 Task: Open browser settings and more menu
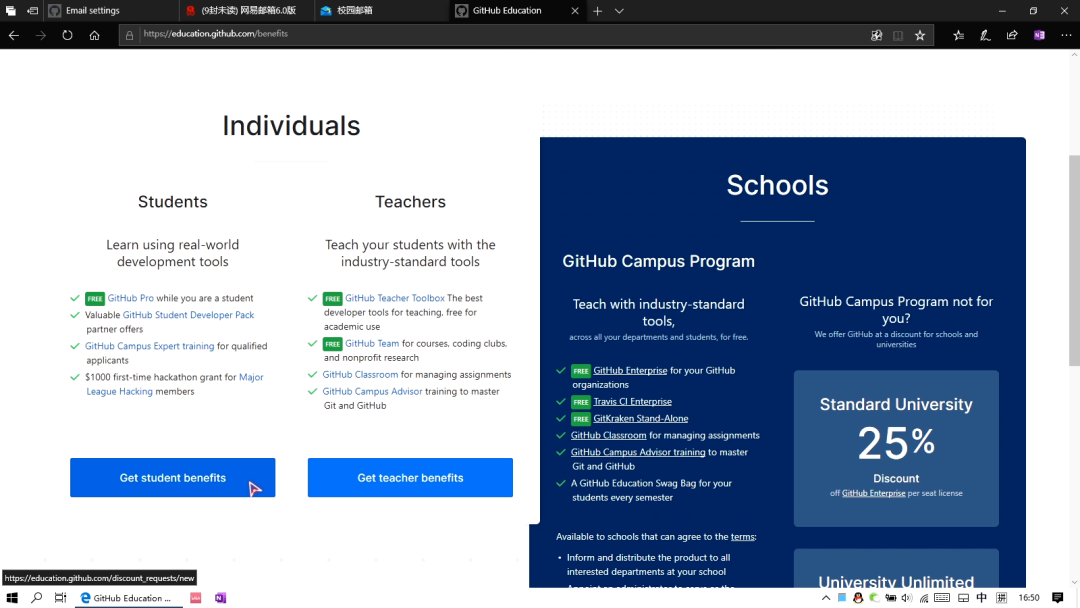tap(1066, 35)
